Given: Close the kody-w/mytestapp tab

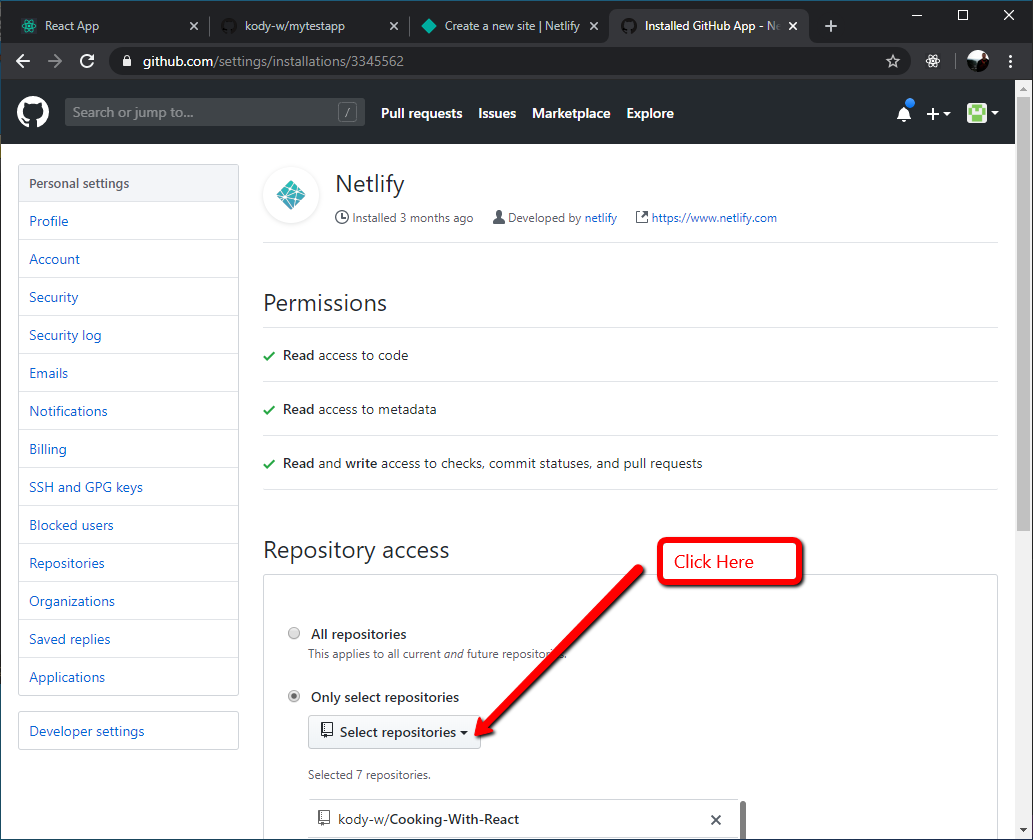Looking at the screenshot, I should (x=394, y=26).
